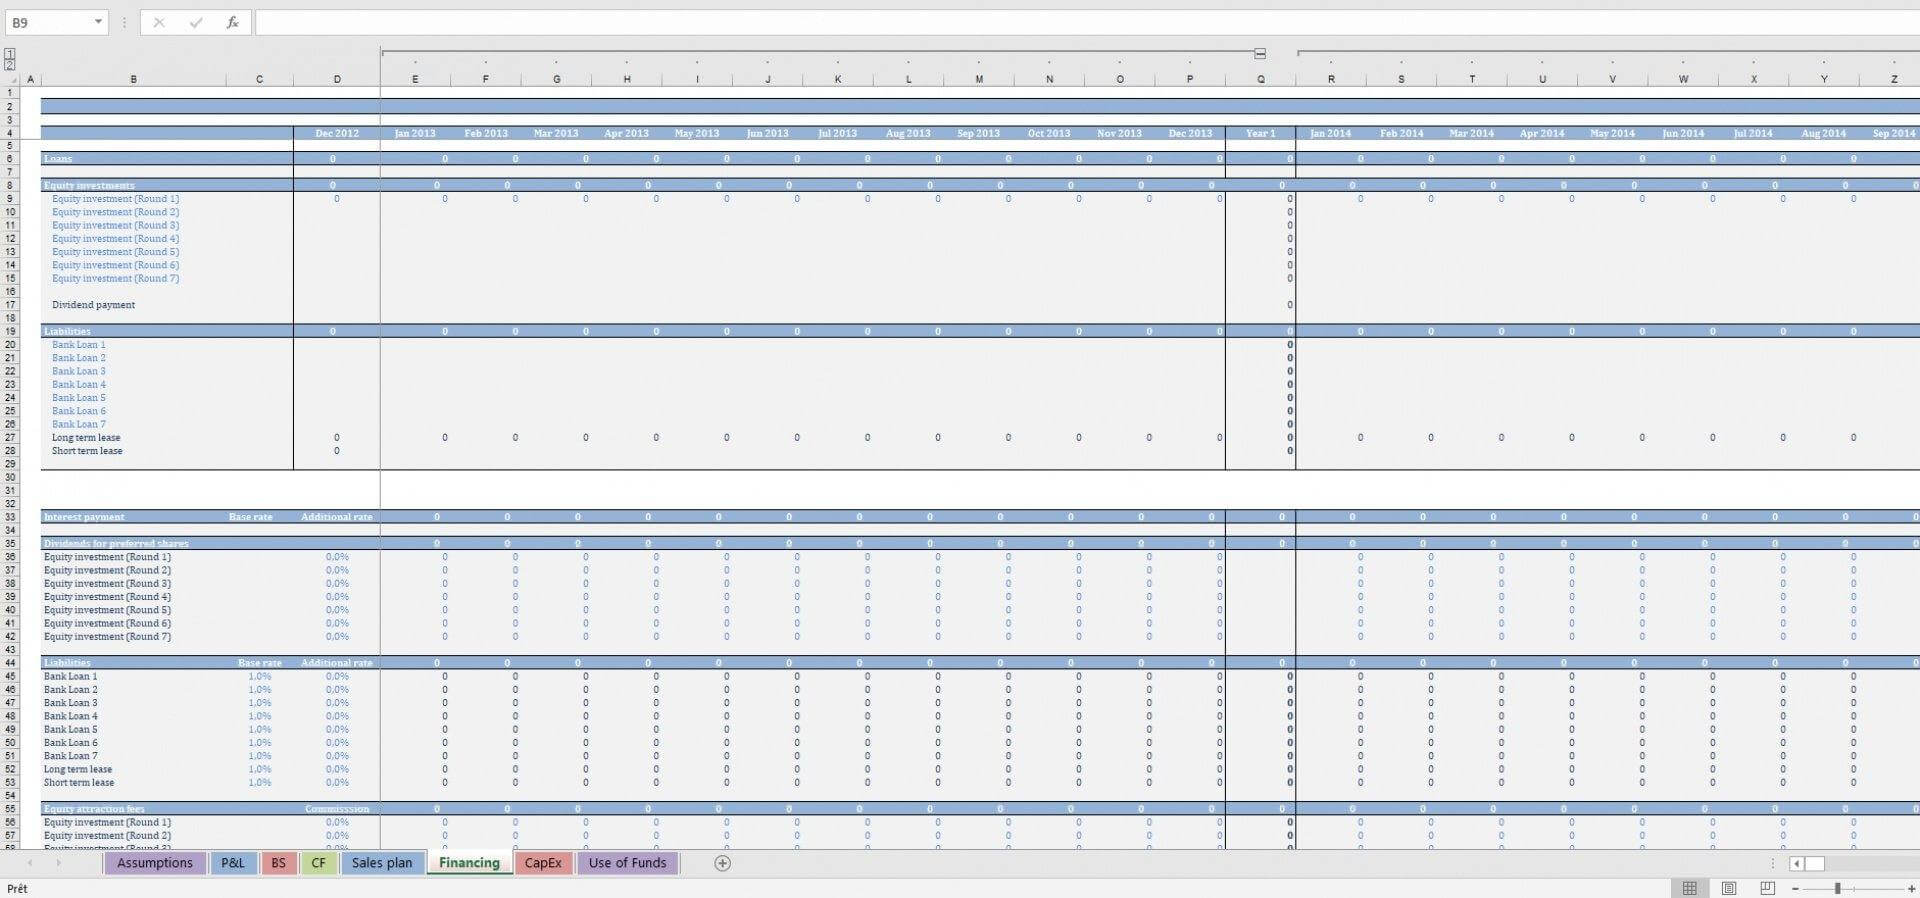Switch to Use of Funds sheet tab

point(627,863)
